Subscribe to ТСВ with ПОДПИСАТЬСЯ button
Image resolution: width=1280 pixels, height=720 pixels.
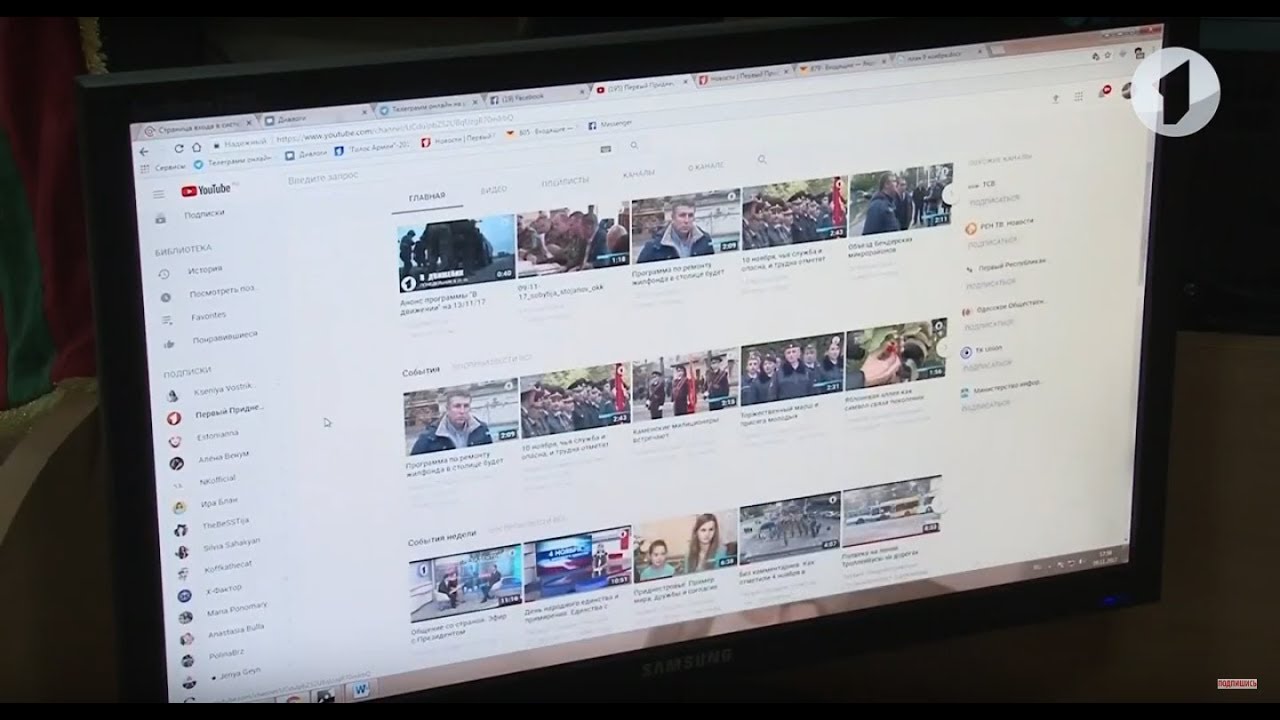[994, 199]
